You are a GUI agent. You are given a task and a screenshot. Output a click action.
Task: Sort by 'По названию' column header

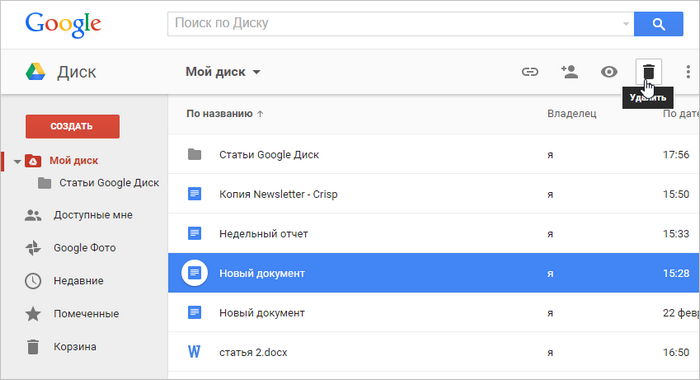click(220, 114)
